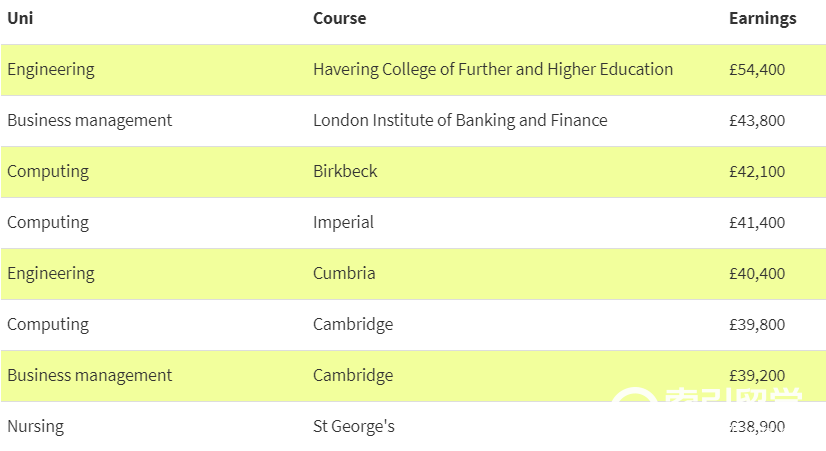
Task: Select the £40,400 earnings cell
Action: 757,274
